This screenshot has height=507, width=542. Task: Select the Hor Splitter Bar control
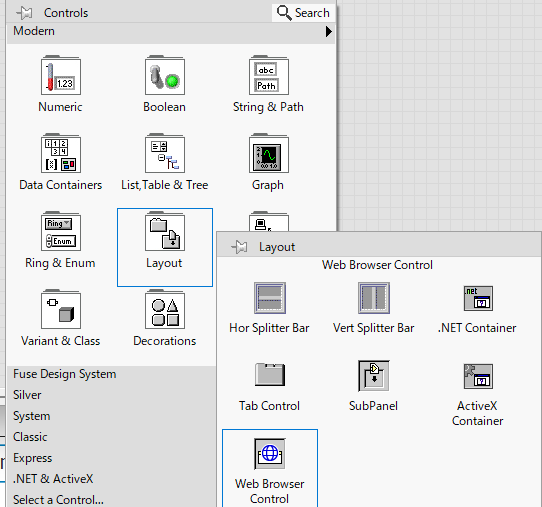(x=270, y=298)
